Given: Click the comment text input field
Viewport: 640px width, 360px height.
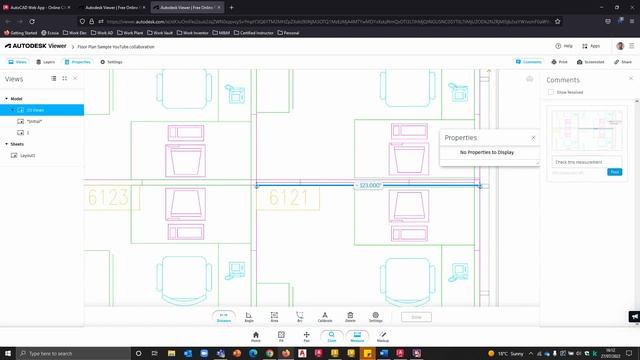Looking at the screenshot, I should [587, 162].
